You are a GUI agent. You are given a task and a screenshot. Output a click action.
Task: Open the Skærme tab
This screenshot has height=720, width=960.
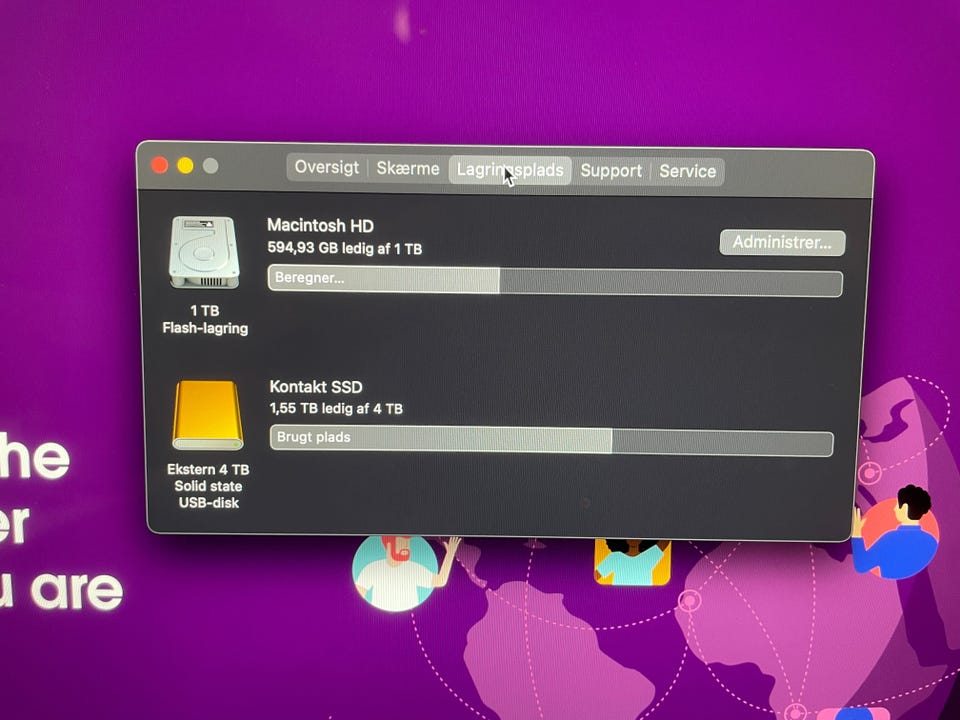(408, 168)
